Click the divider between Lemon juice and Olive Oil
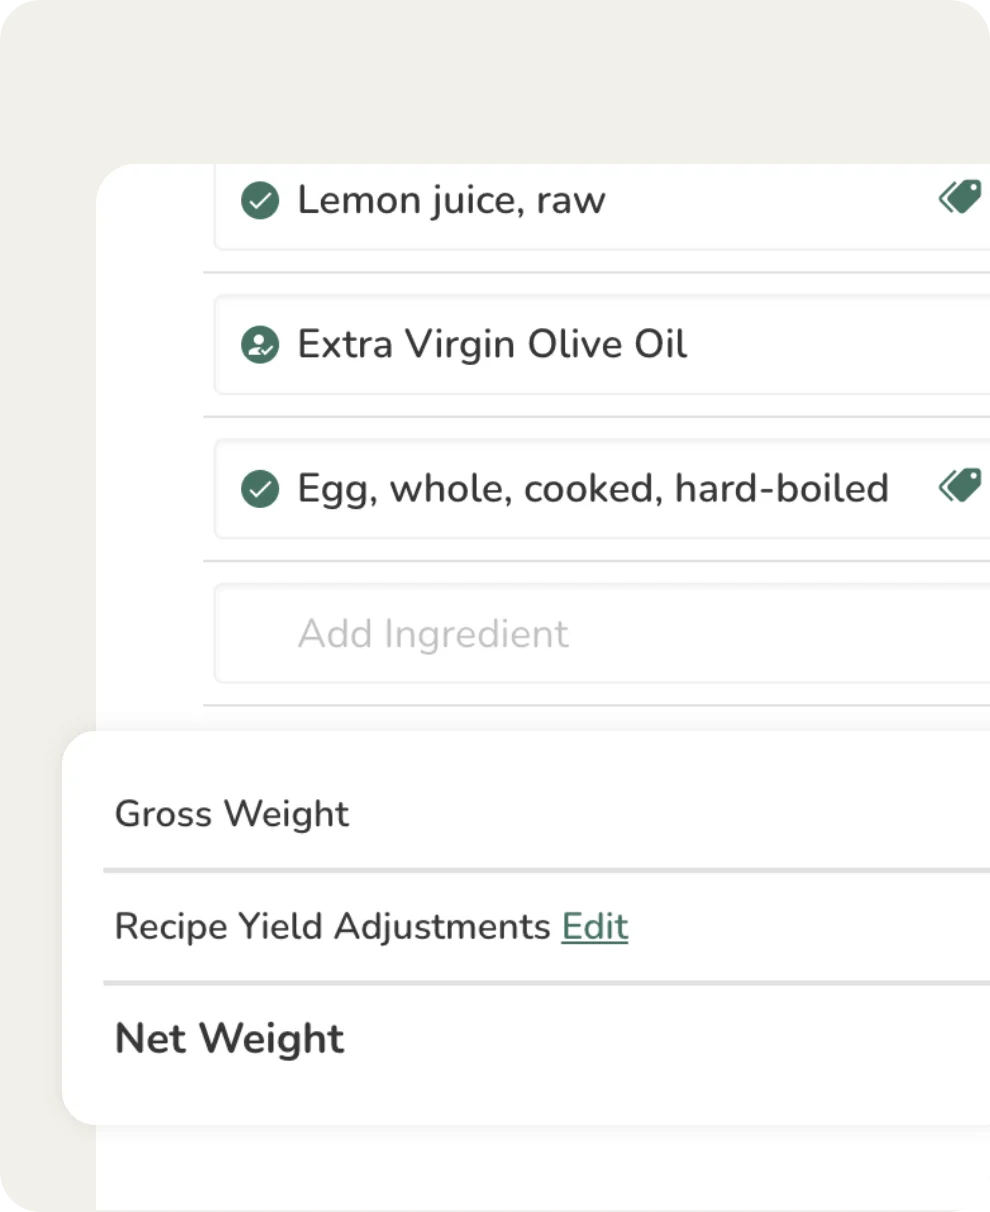This screenshot has width=990, height=1212. click(x=596, y=272)
